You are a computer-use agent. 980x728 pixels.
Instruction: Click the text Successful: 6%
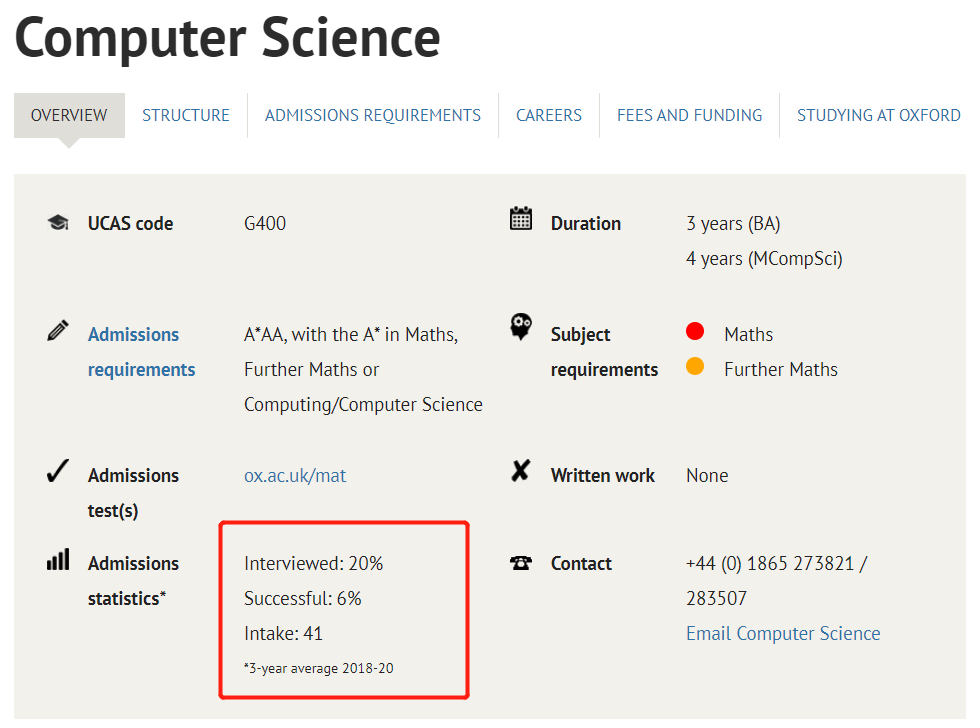click(302, 599)
